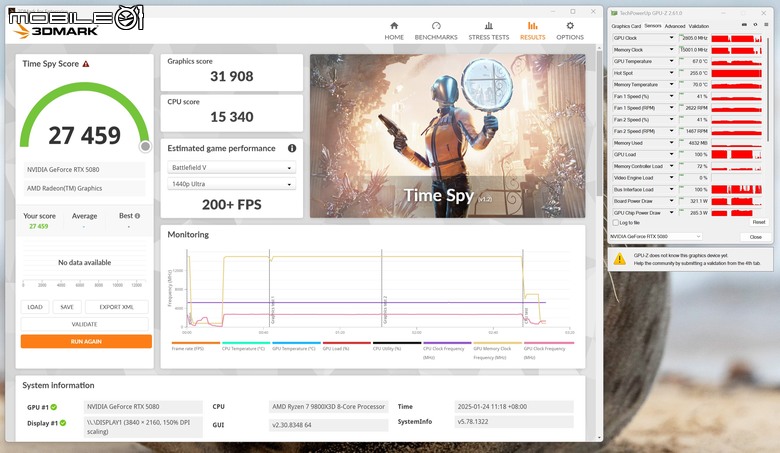Open the Battlefield V game dropdown

pos(232,168)
